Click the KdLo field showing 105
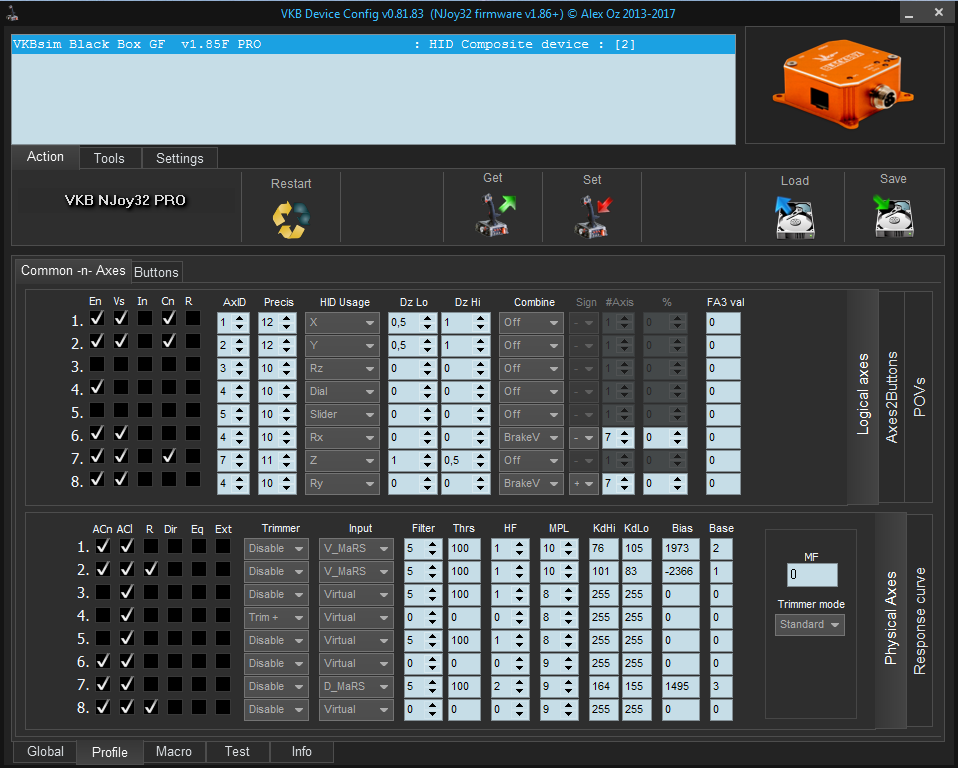 click(x=637, y=549)
